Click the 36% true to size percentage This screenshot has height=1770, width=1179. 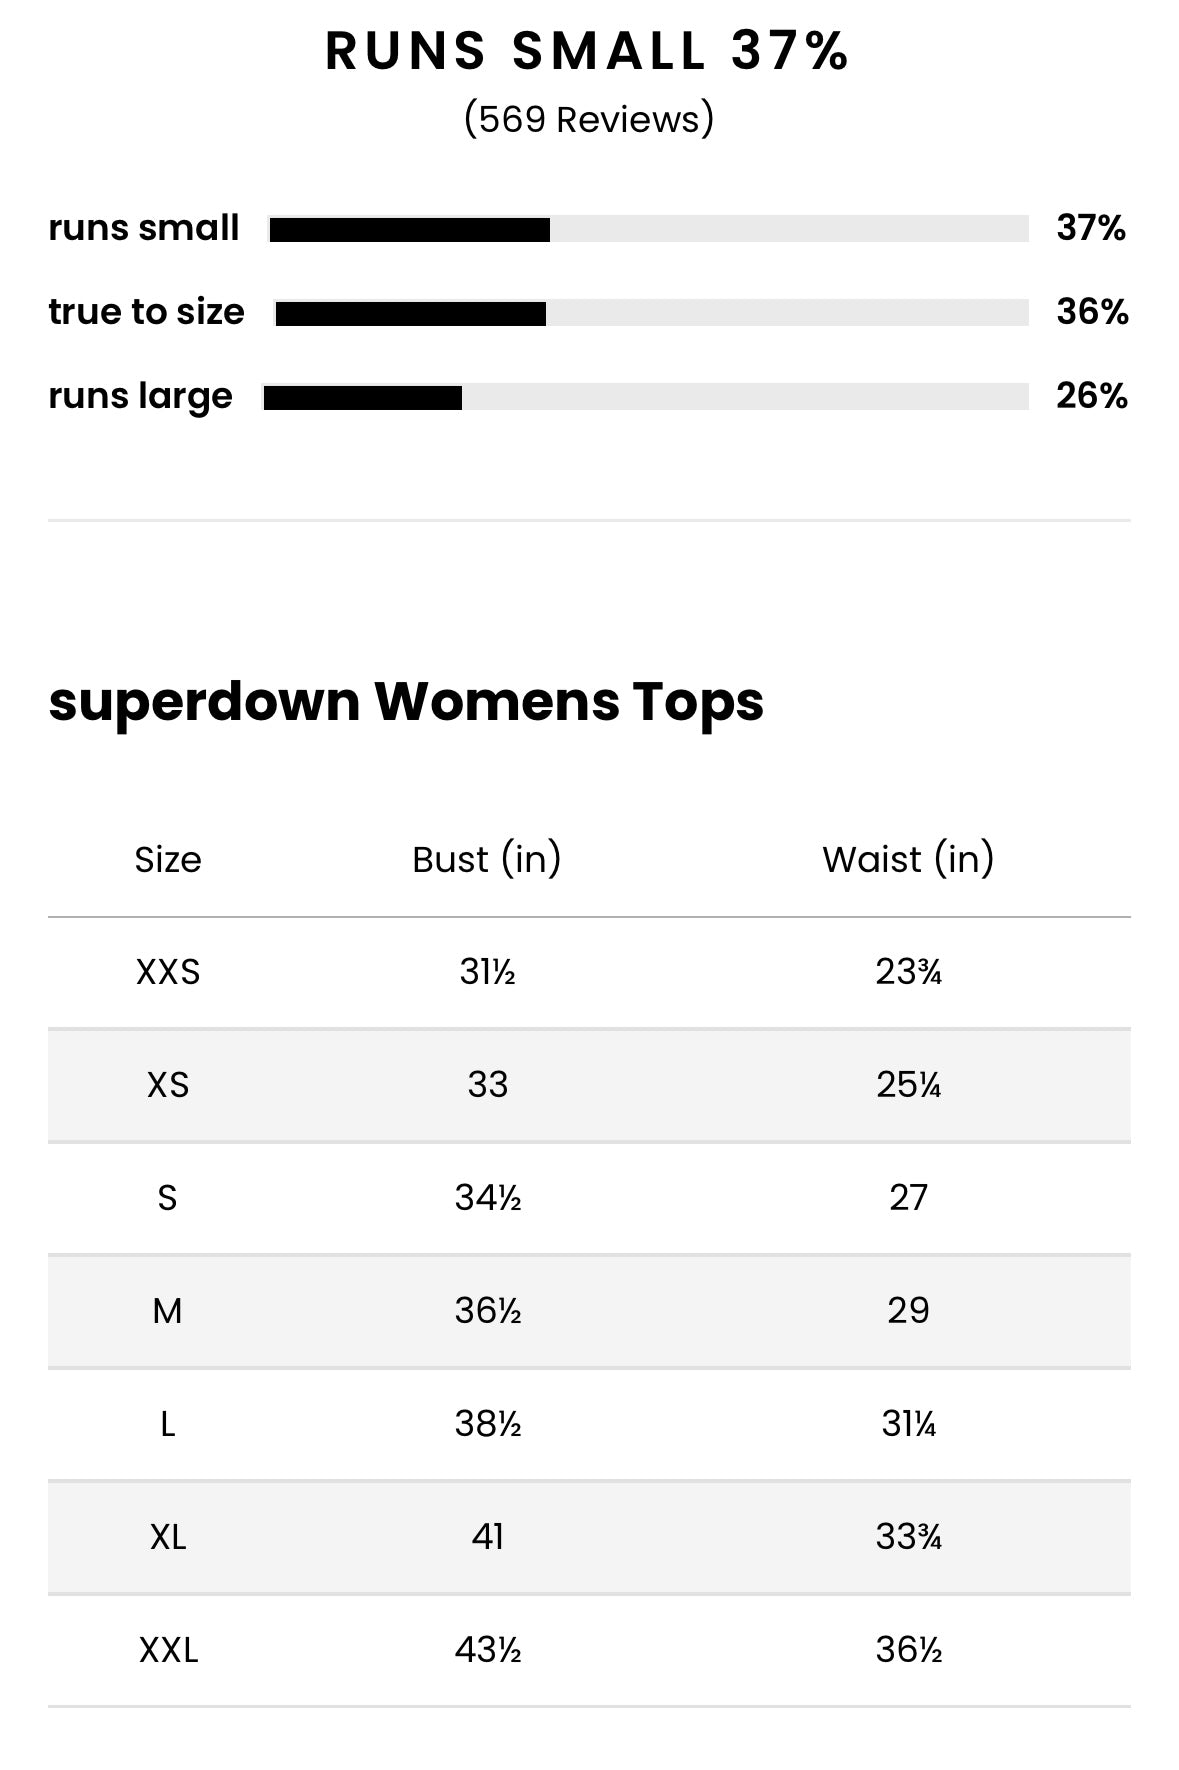tap(1092, 312)
